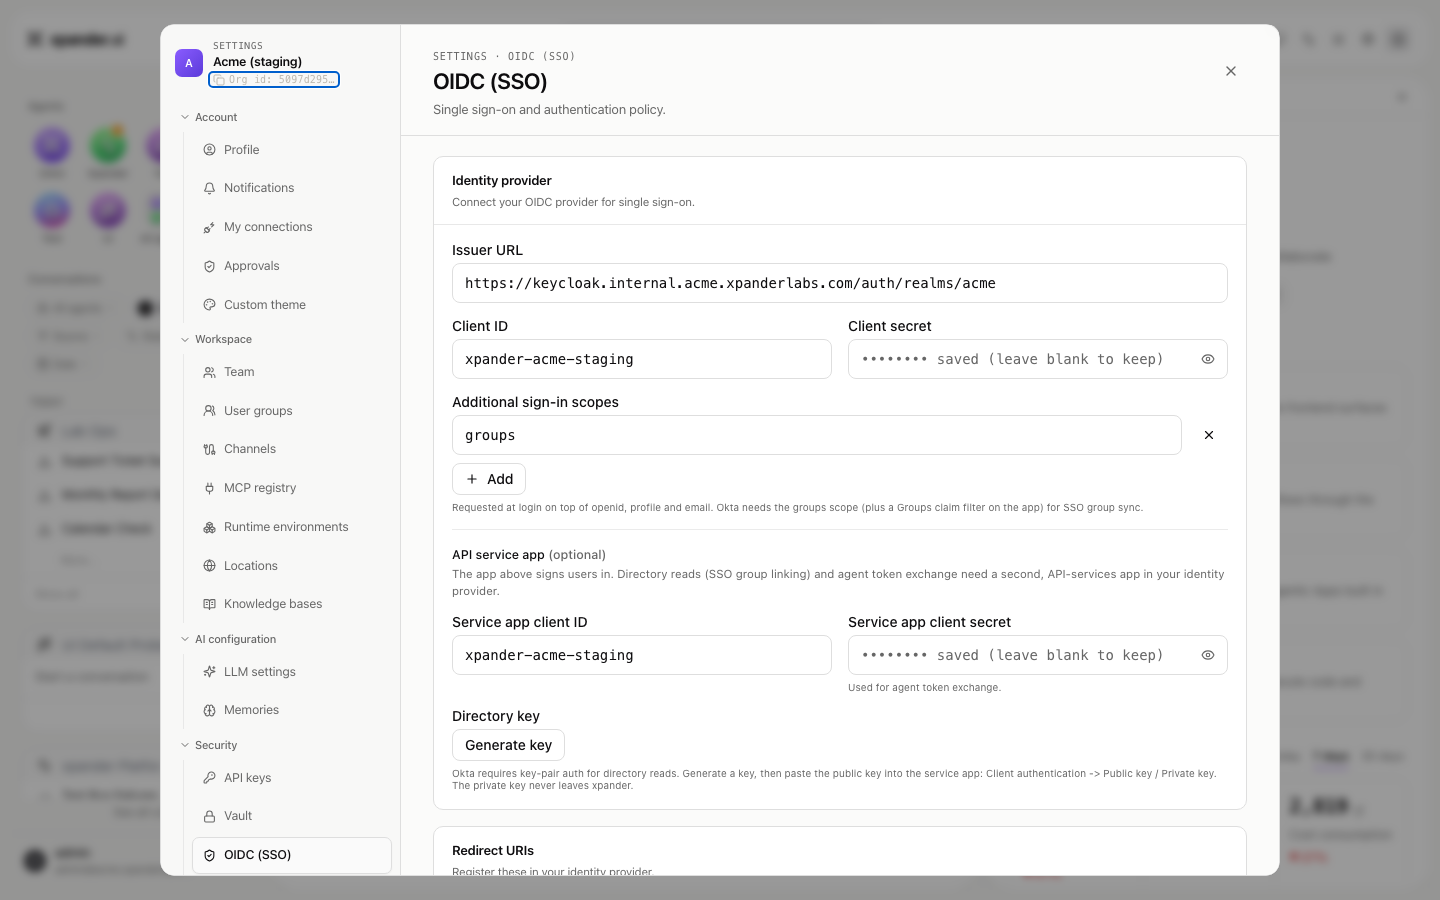
Task: Click the Custom theme palette icon
Action: (x=210, y=305)
